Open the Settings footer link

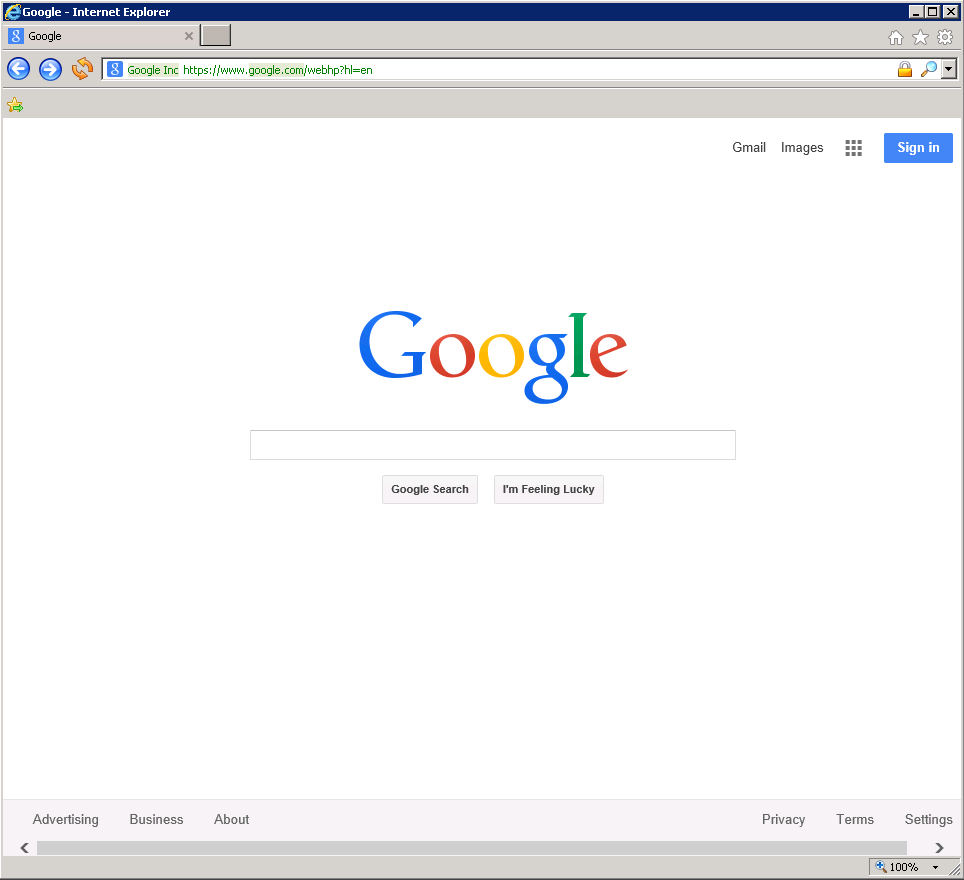pyautogui.click(x=928, y=819)
